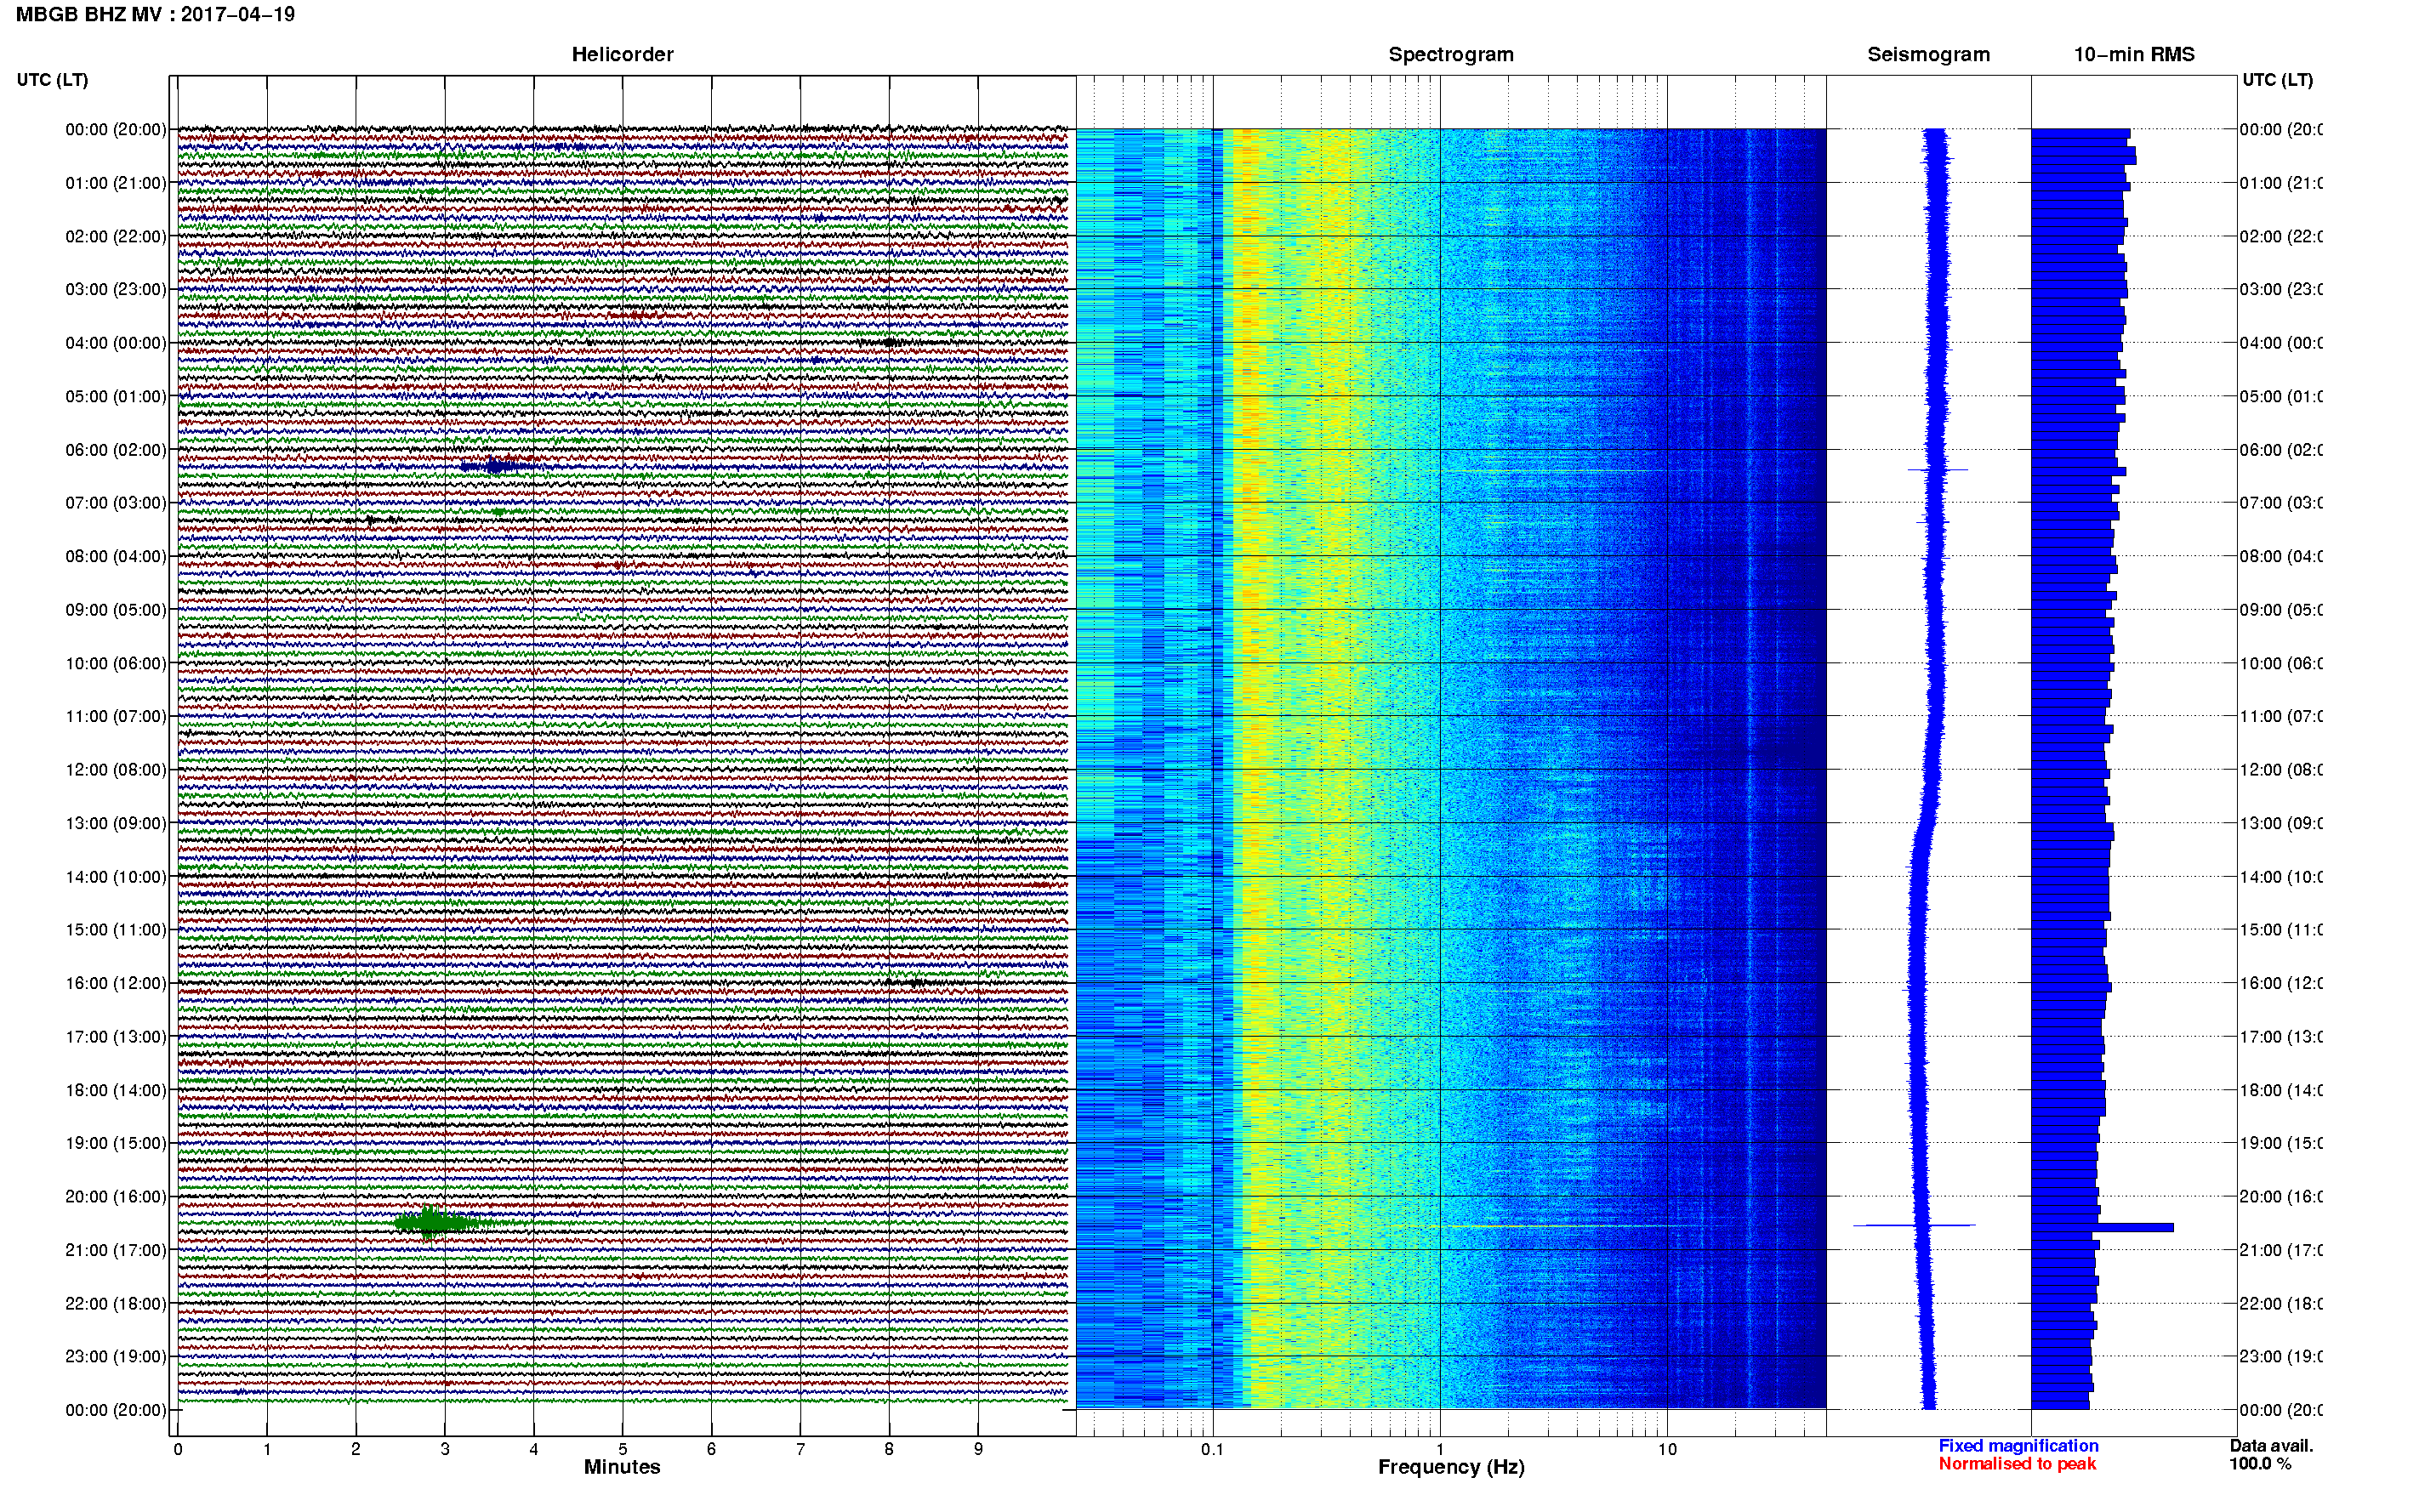Image resolution: width=2419 pixels, height=1512 pixels.
Task: Click the bright spectrogram line near 20:30
Action: pos(1560,1226)
